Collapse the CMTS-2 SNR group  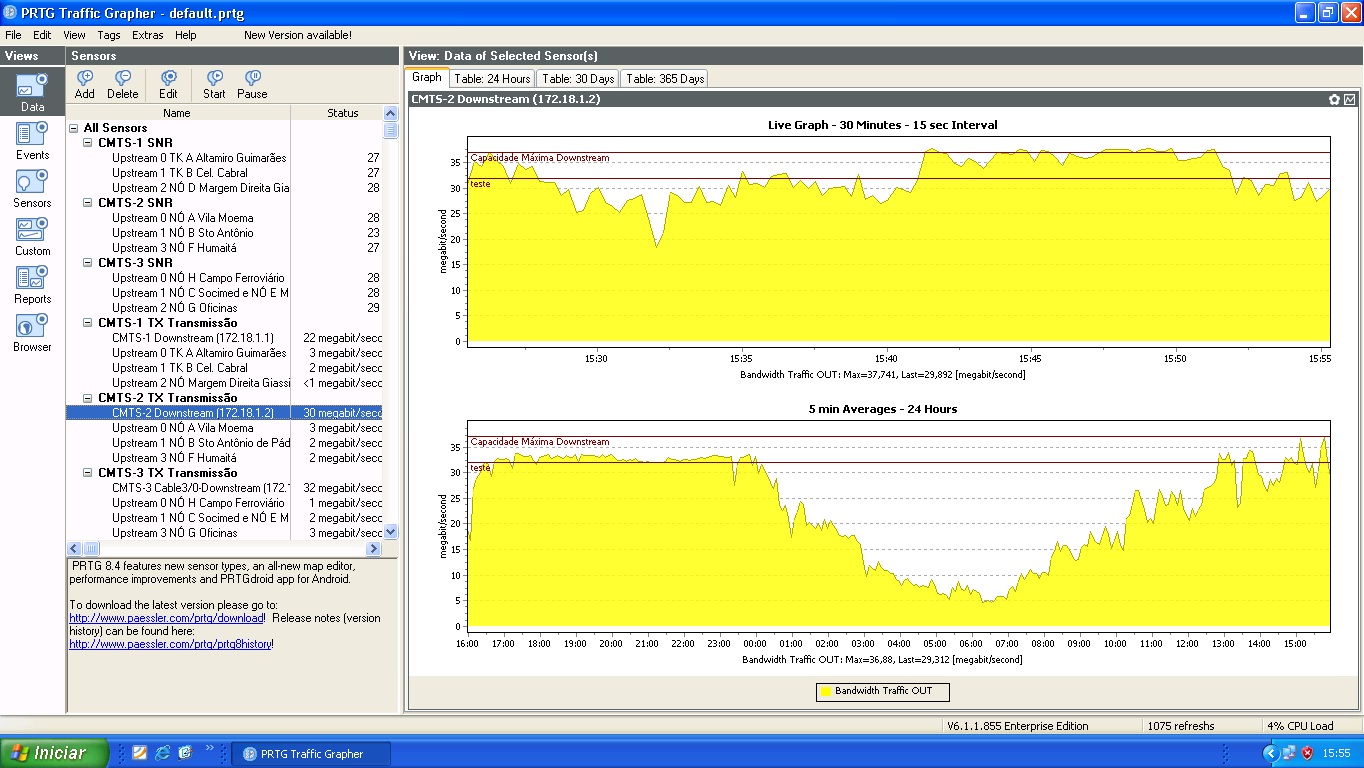click(x=88, y=203)
